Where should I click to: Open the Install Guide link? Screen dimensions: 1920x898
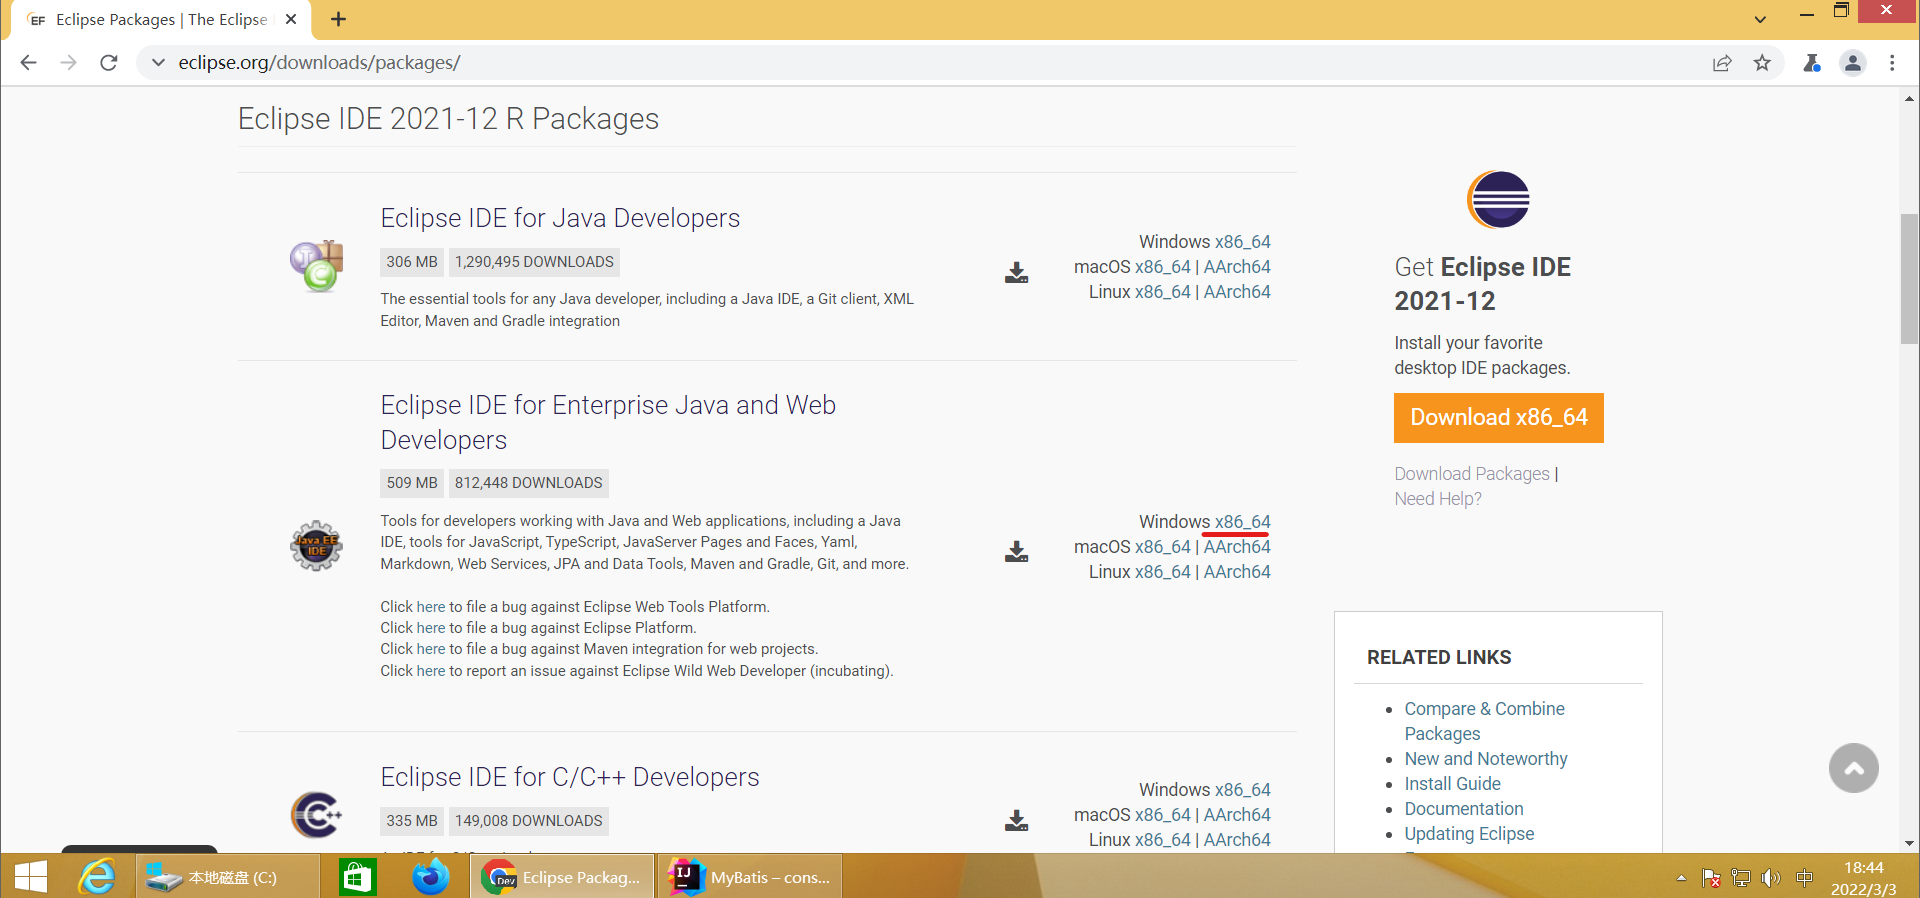pyautogui.click(x=1452, y=784)
